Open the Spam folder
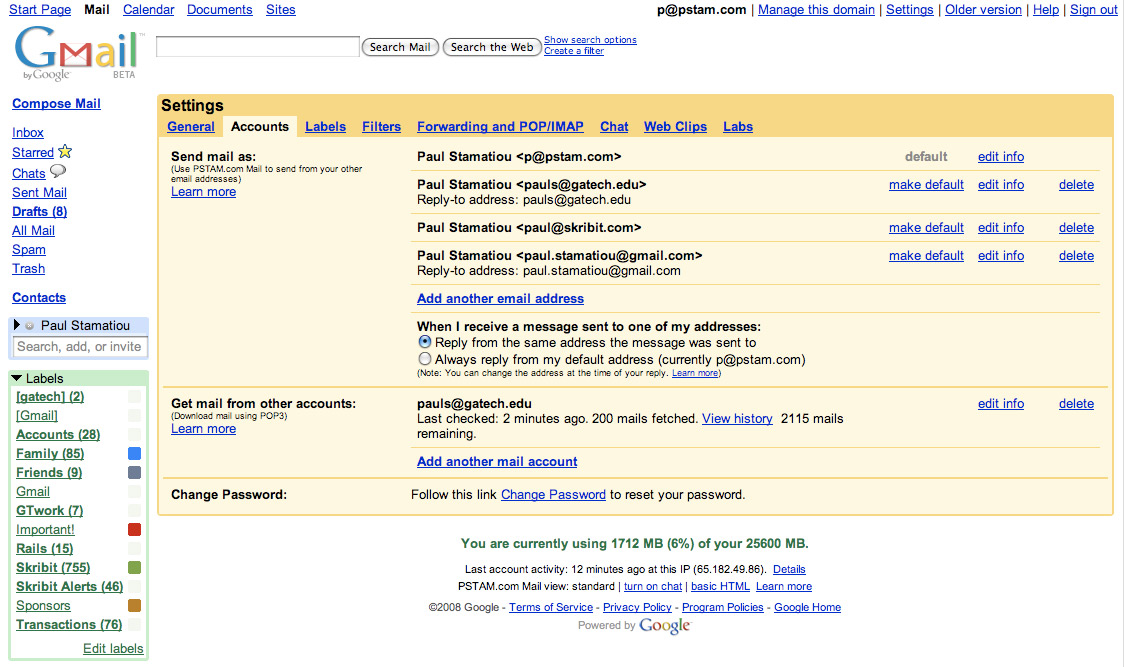Image resolution: width=1124 pixels, height=667 pixels. [x=29, y=250]
